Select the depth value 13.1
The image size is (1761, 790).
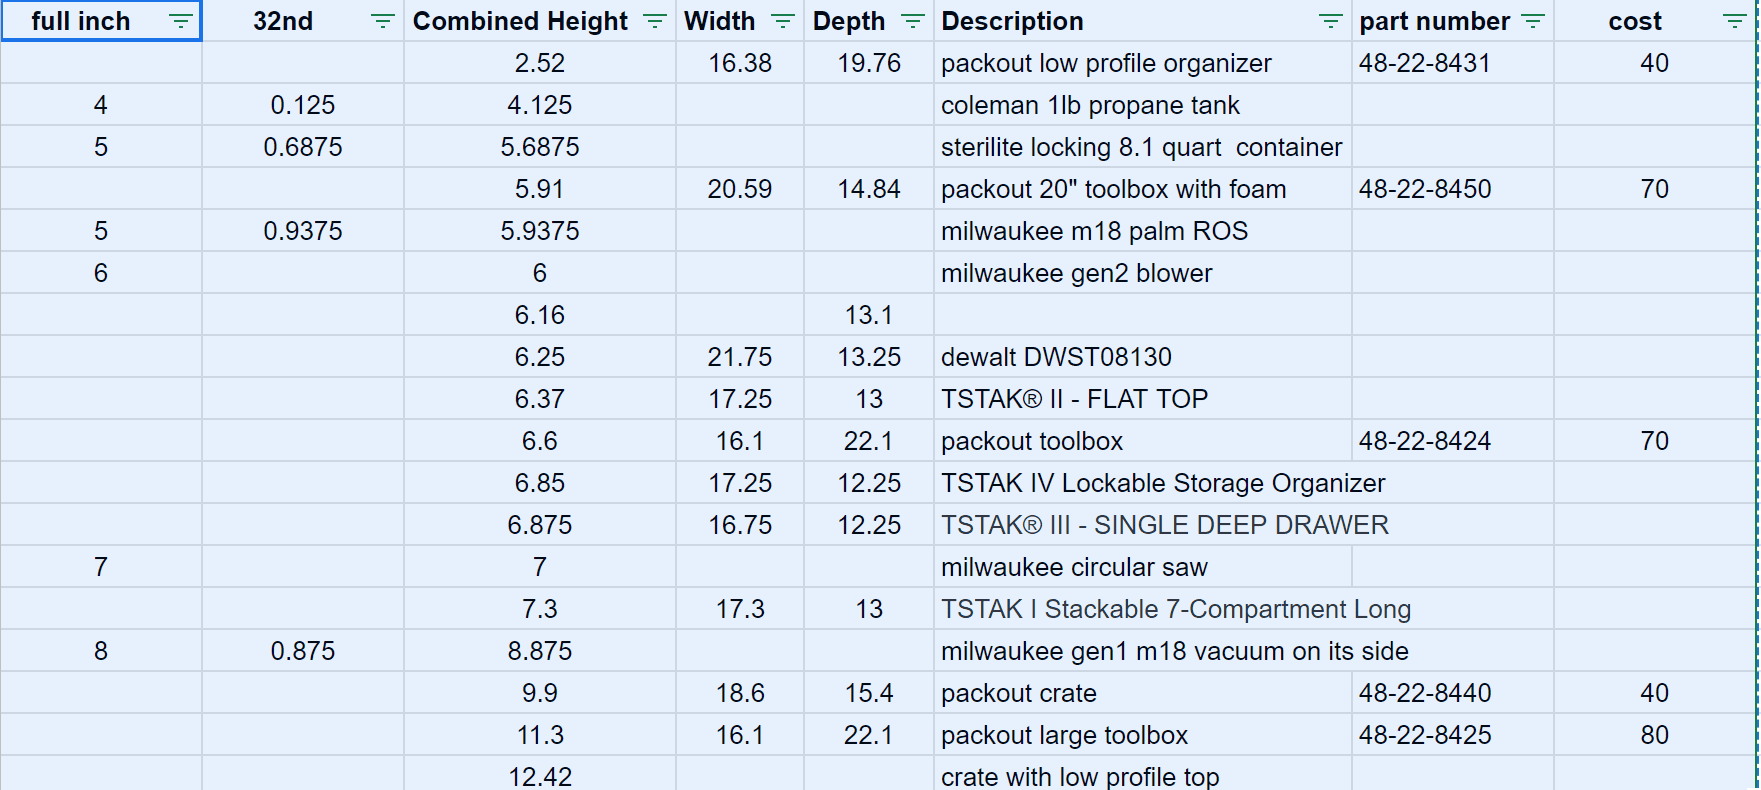pos(869,315)
